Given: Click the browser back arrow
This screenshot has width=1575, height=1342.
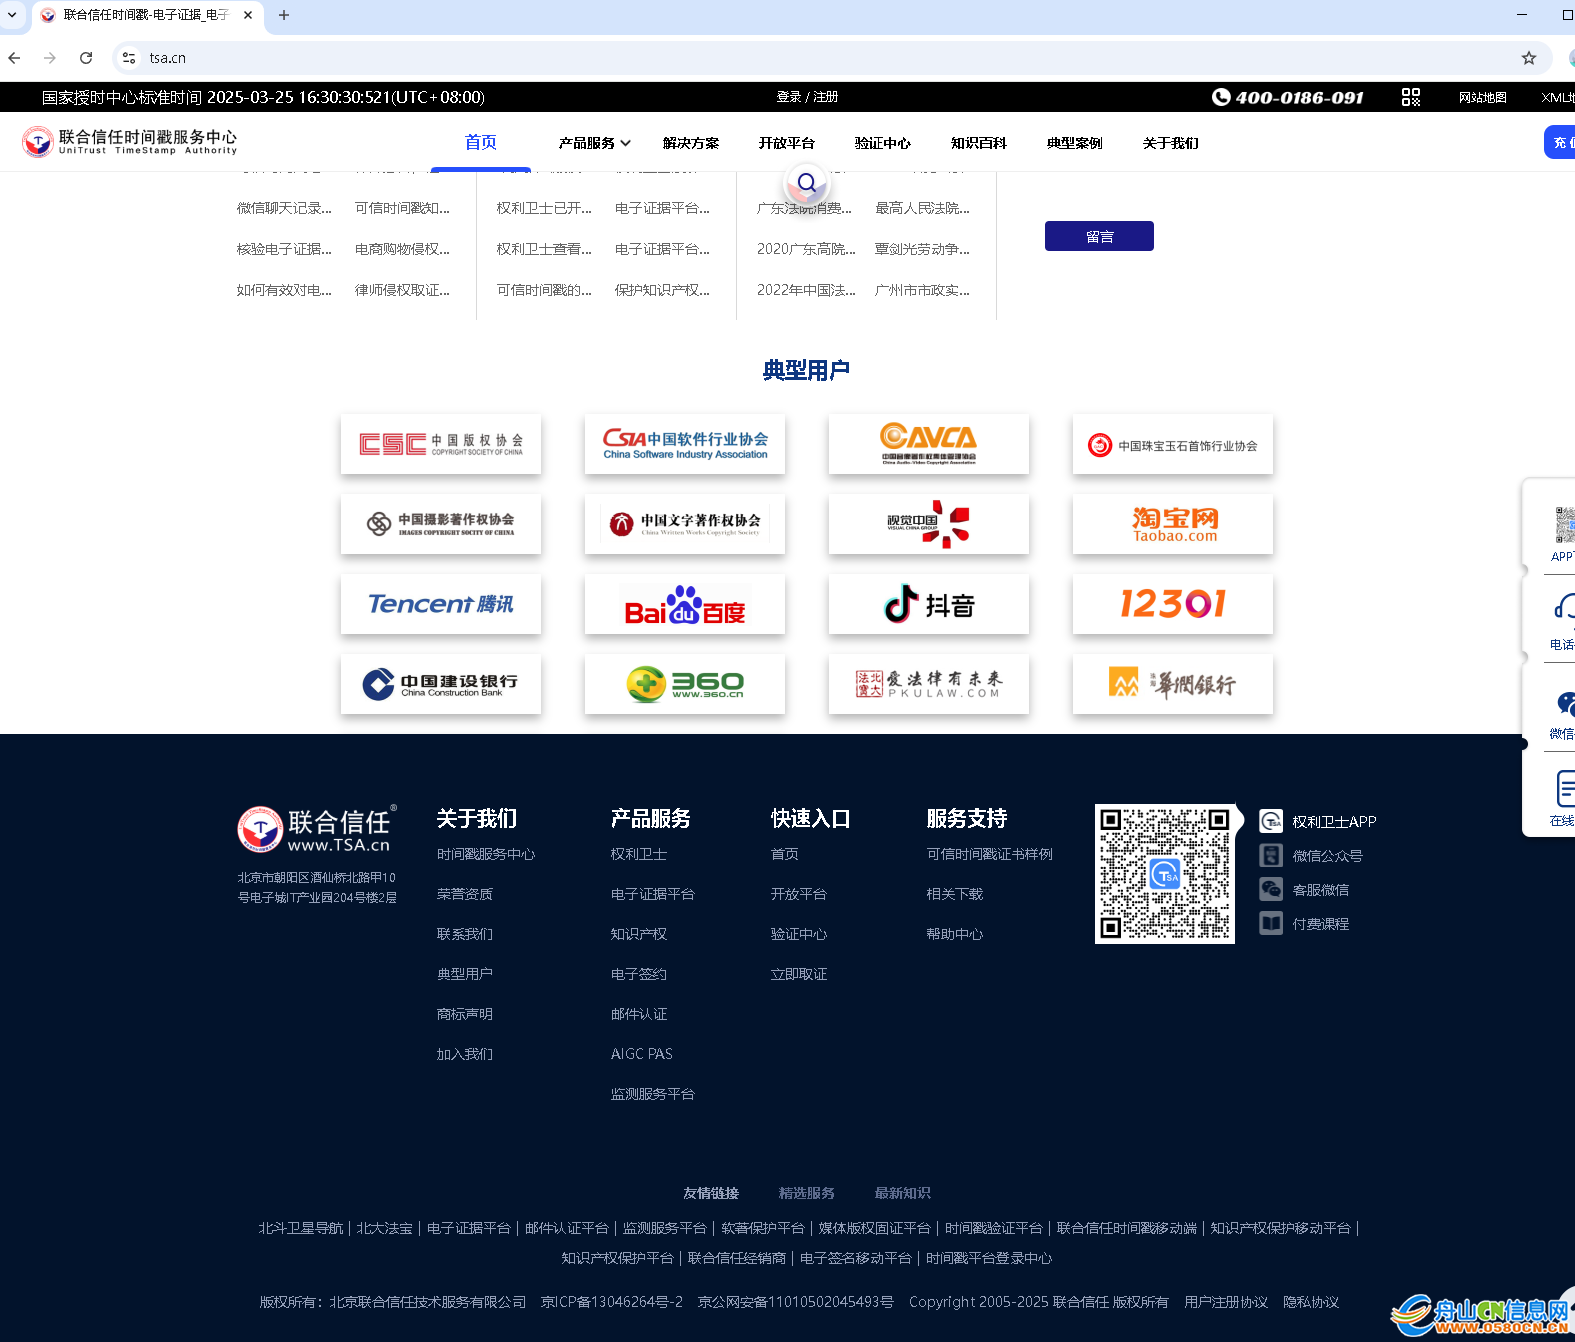Looking at the screenshot, I should [x=14, y=58].
